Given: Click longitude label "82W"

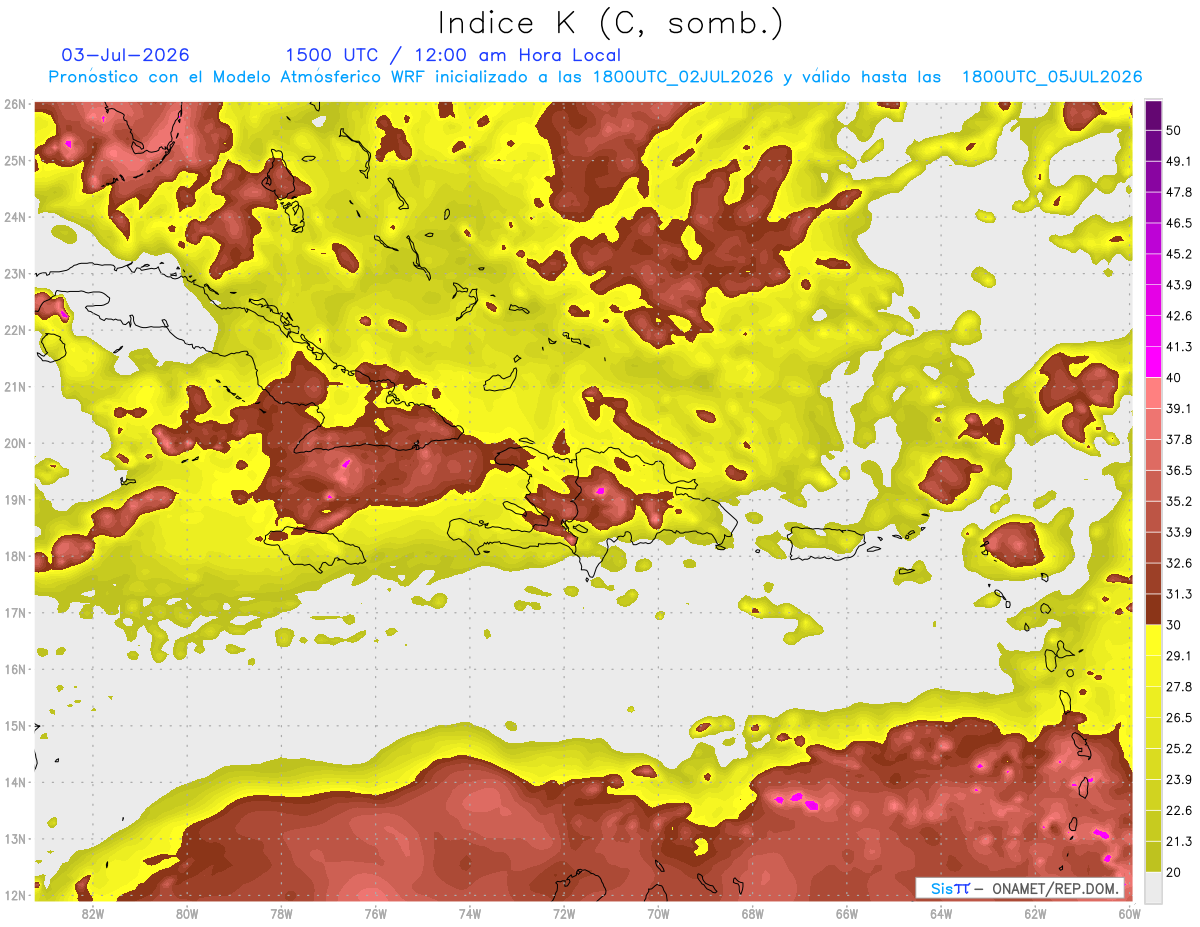Looking at the screenshot, I should click(x=93, y=913).
